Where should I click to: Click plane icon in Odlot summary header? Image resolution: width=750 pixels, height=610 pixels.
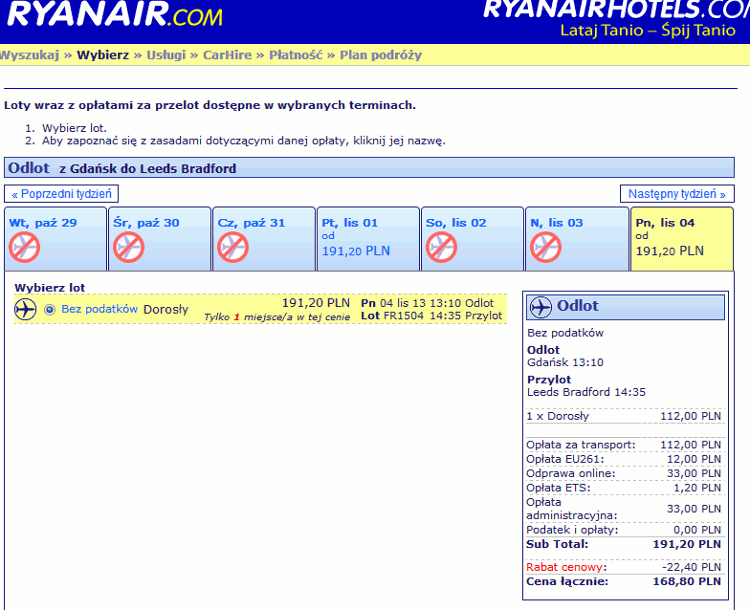(x=540, y=307)
